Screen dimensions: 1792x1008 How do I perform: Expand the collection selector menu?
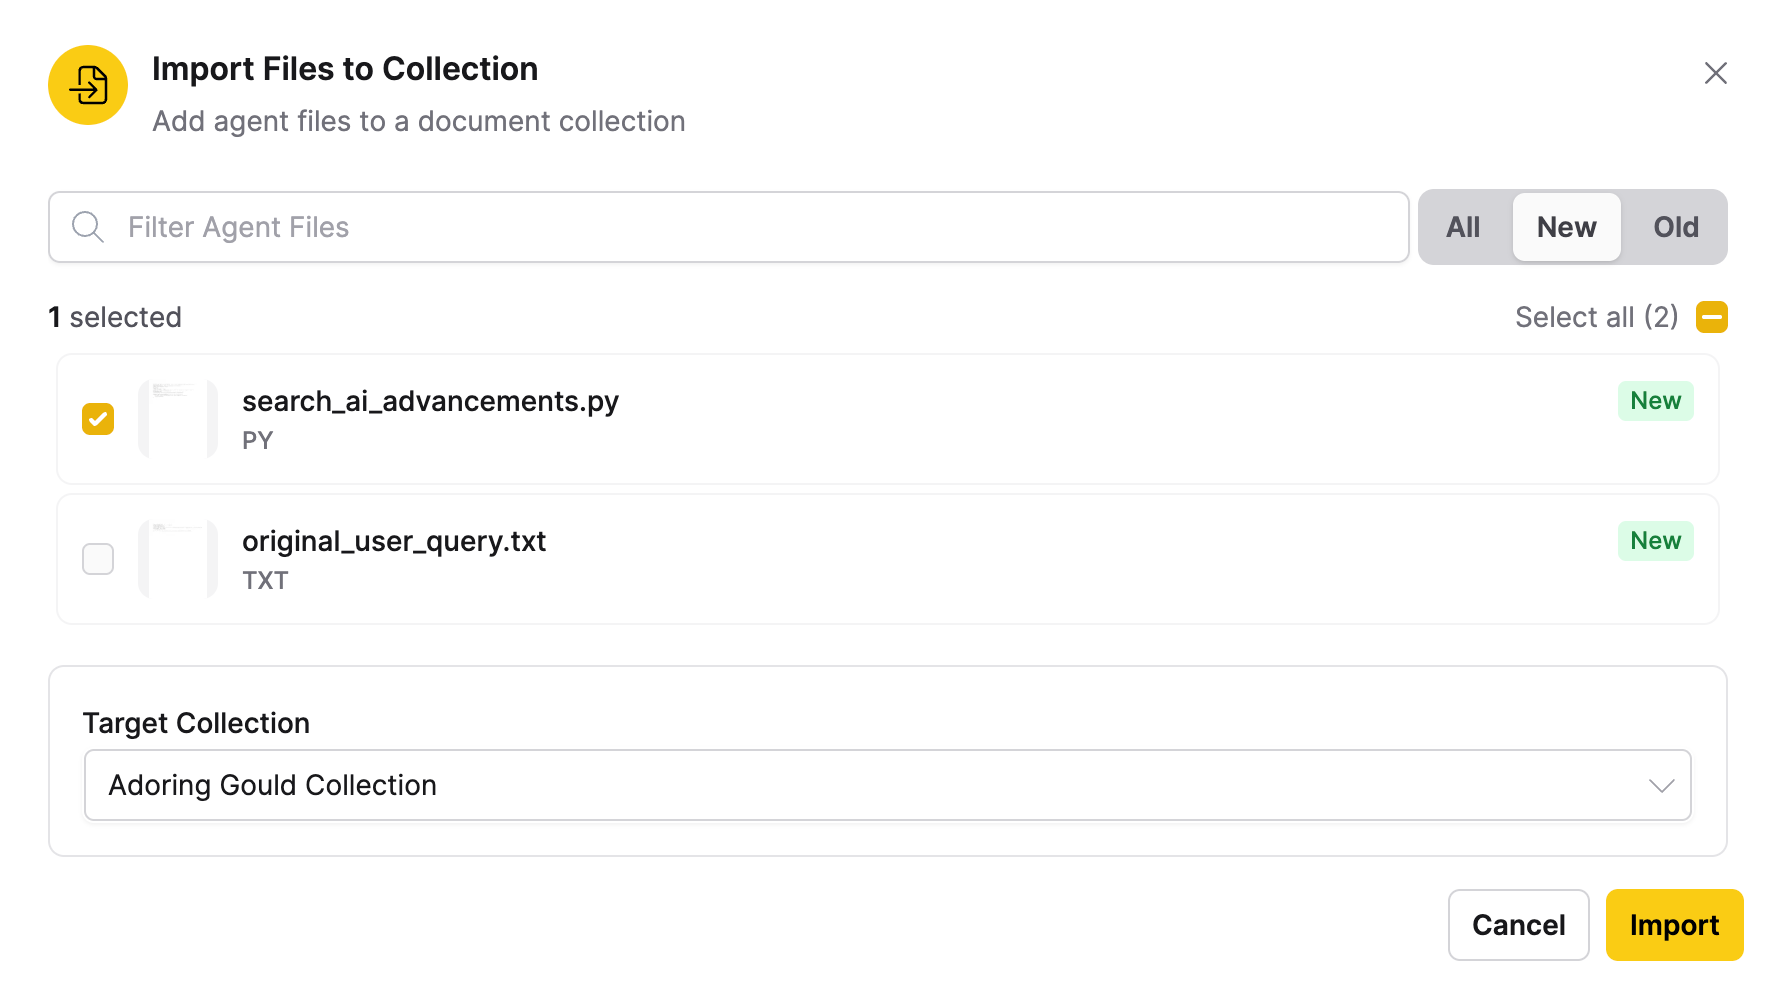point(886,785)
